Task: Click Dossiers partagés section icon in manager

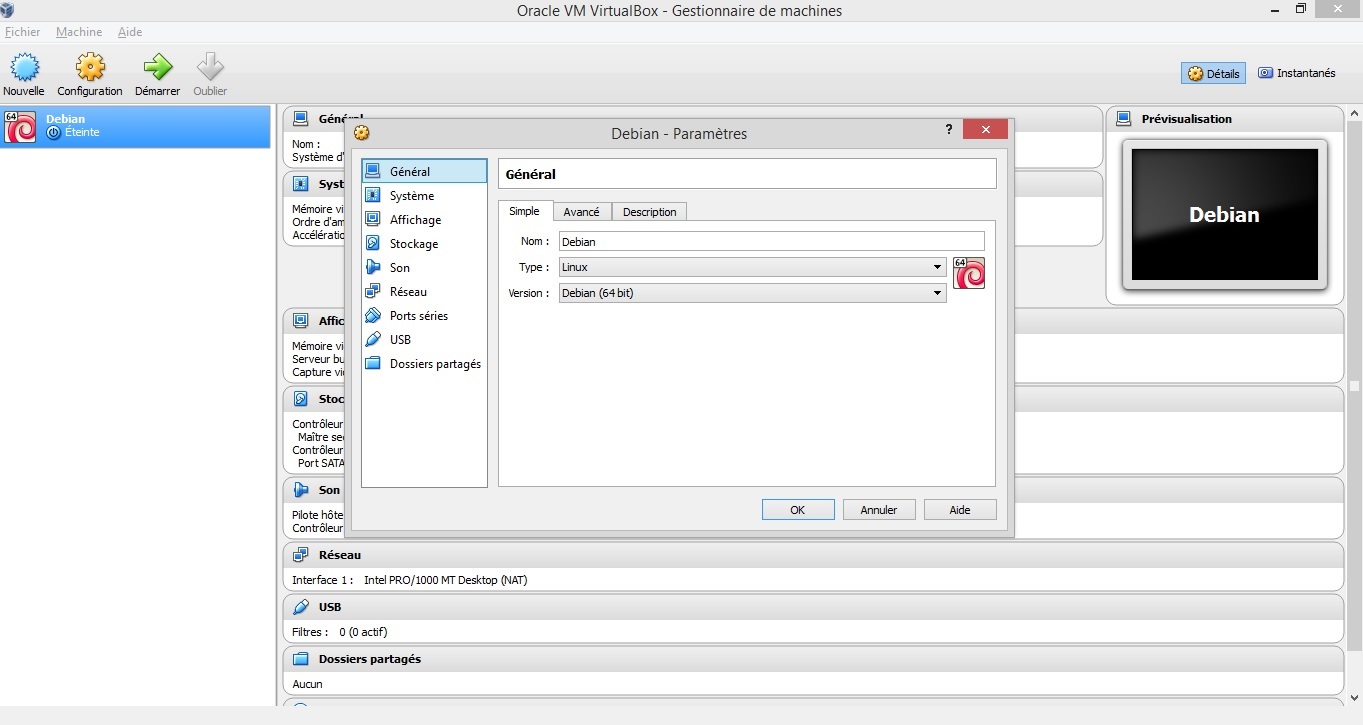Action: (x=300, y=659)
